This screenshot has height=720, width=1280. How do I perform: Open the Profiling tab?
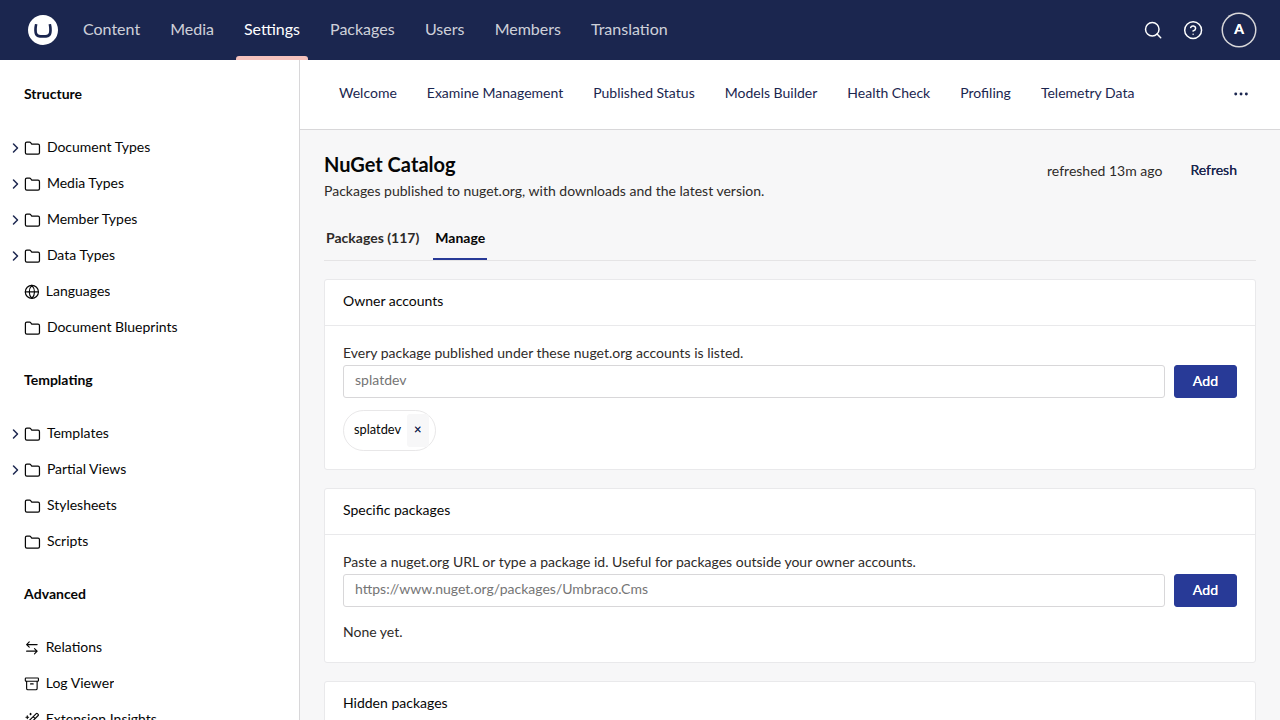tap(985, 94)
